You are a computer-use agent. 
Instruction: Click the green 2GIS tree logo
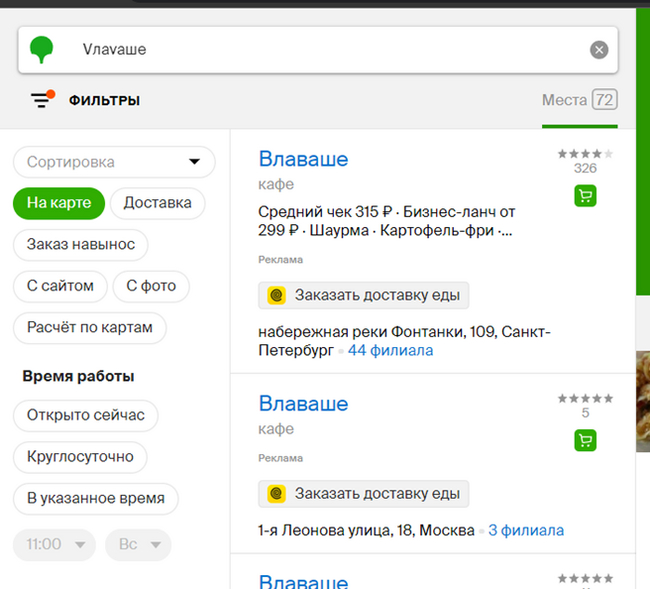[x=41, y=49]
